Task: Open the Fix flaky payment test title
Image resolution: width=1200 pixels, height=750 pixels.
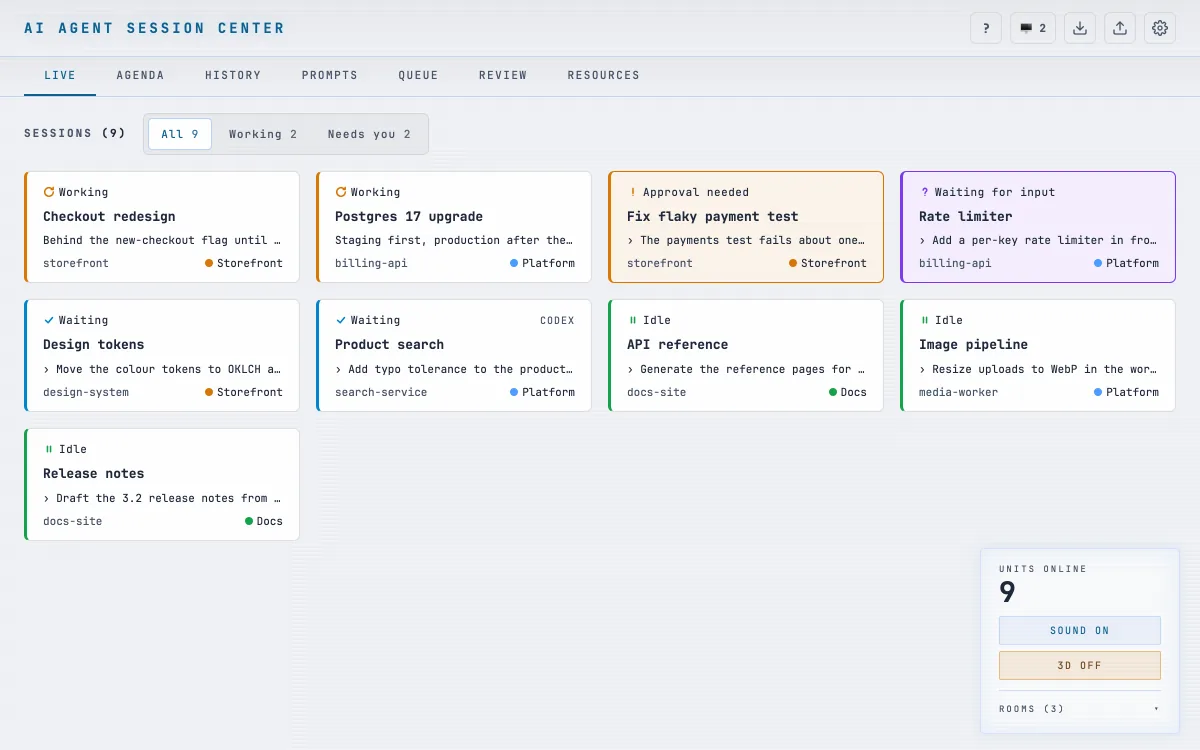Action: pos(713,216)
